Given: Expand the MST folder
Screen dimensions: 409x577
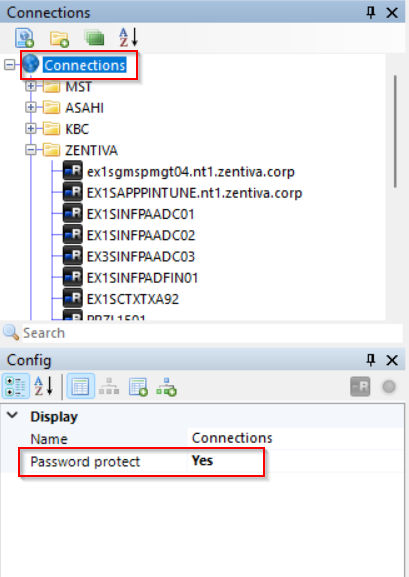Looking at the screenshot, I should coord(31,86).
